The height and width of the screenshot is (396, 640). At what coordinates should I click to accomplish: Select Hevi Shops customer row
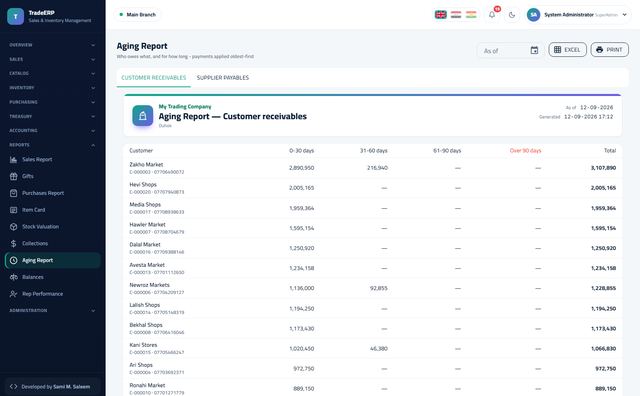pyautogui.click(x=373, y=188)
